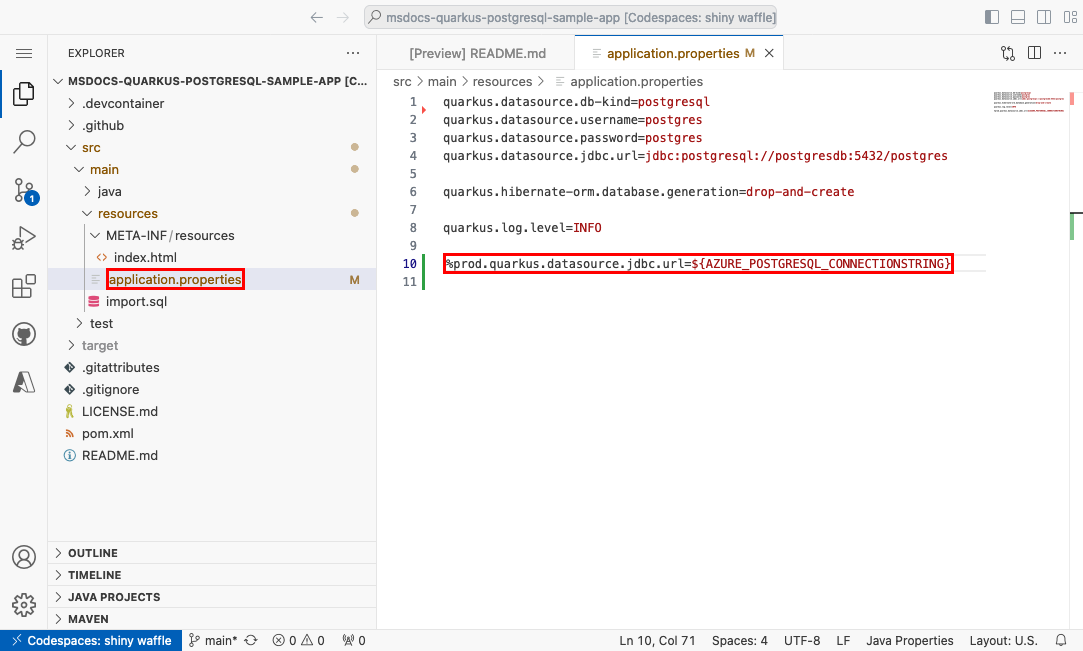This screenshot has width=1083, height=651.
Task: Open the Azure view in activity bar
Action: [x=24, y=382]
